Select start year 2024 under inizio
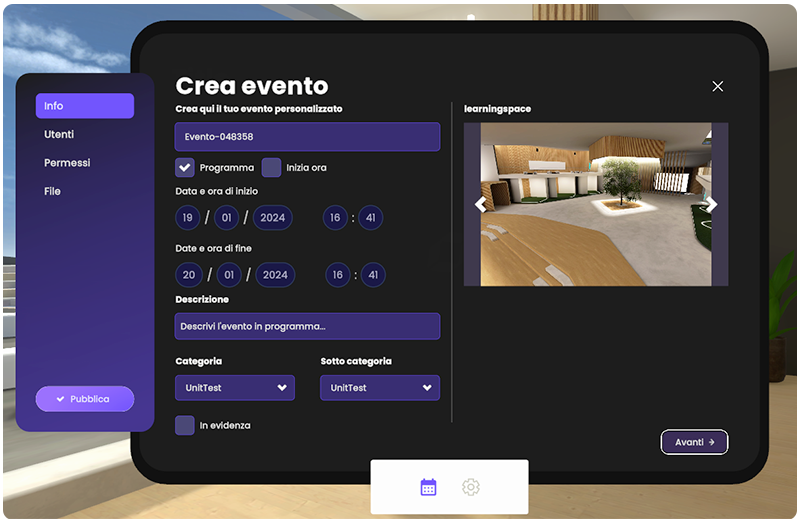The height and width of the screenshot is (519, 800). click(x=272, y=218)
